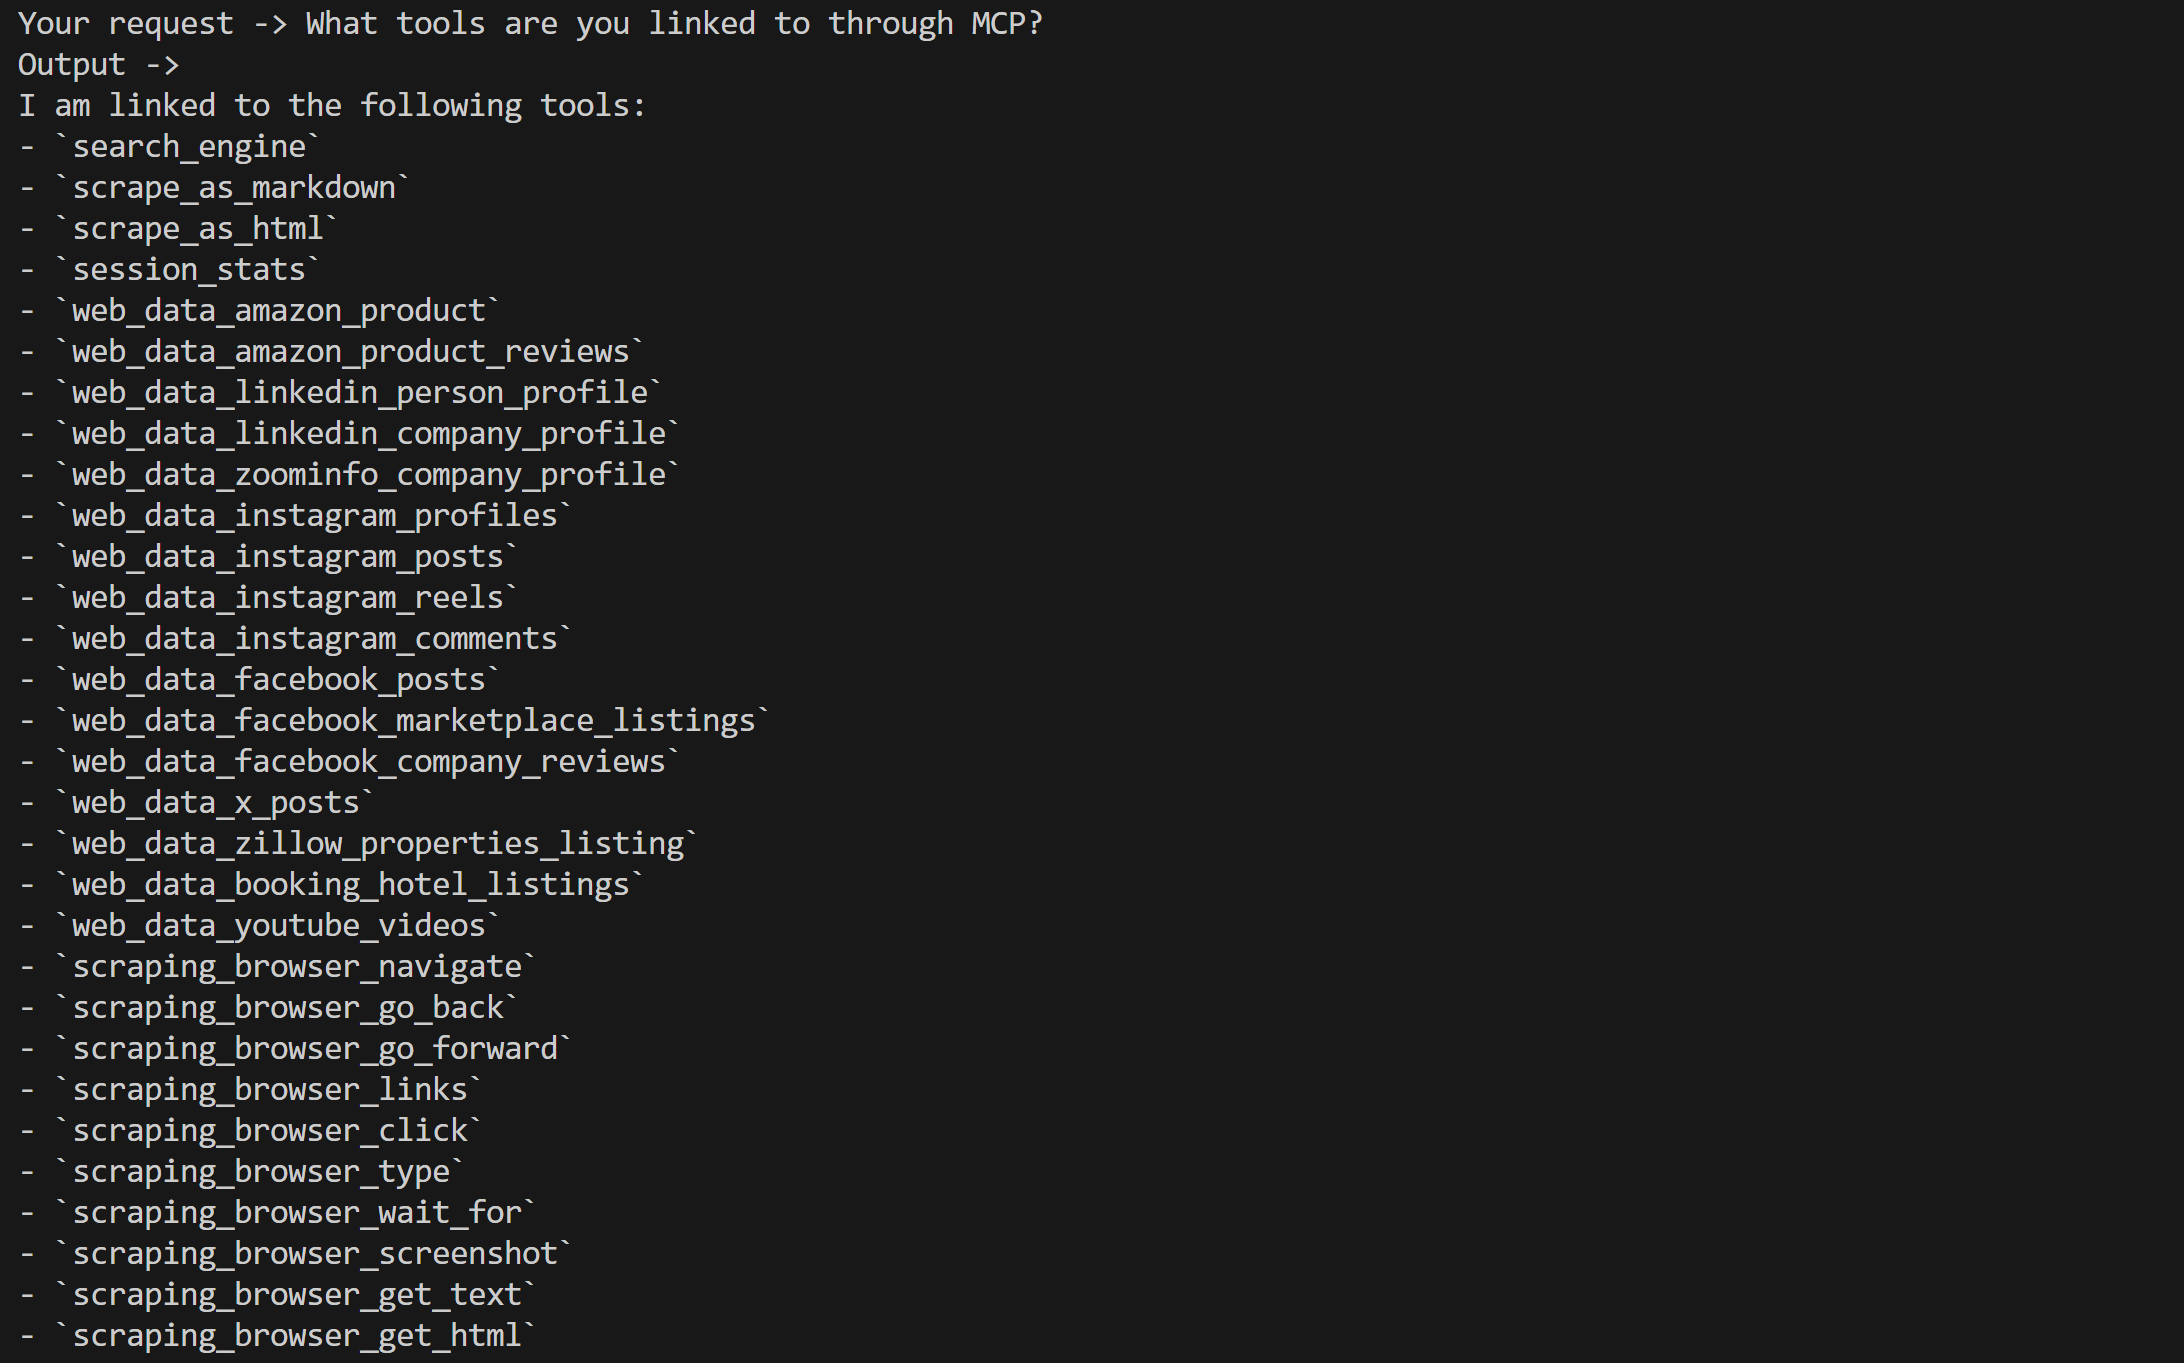Click the search_engine tool entry
The image size is (2184, 1363).
point(188,147)
